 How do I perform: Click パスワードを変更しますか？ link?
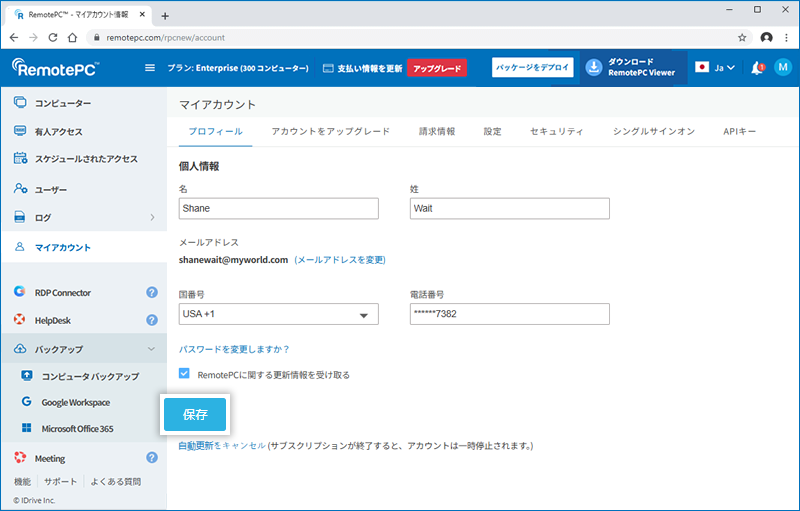click(x=234, y=349)
